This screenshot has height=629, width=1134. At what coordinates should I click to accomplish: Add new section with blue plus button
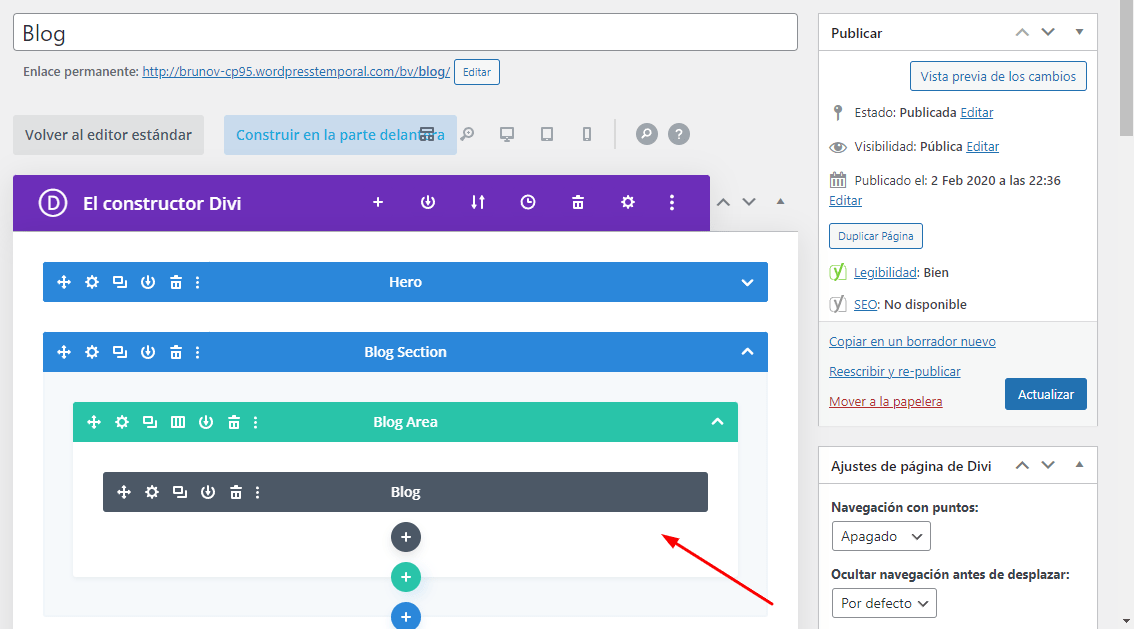pos(406,616)
